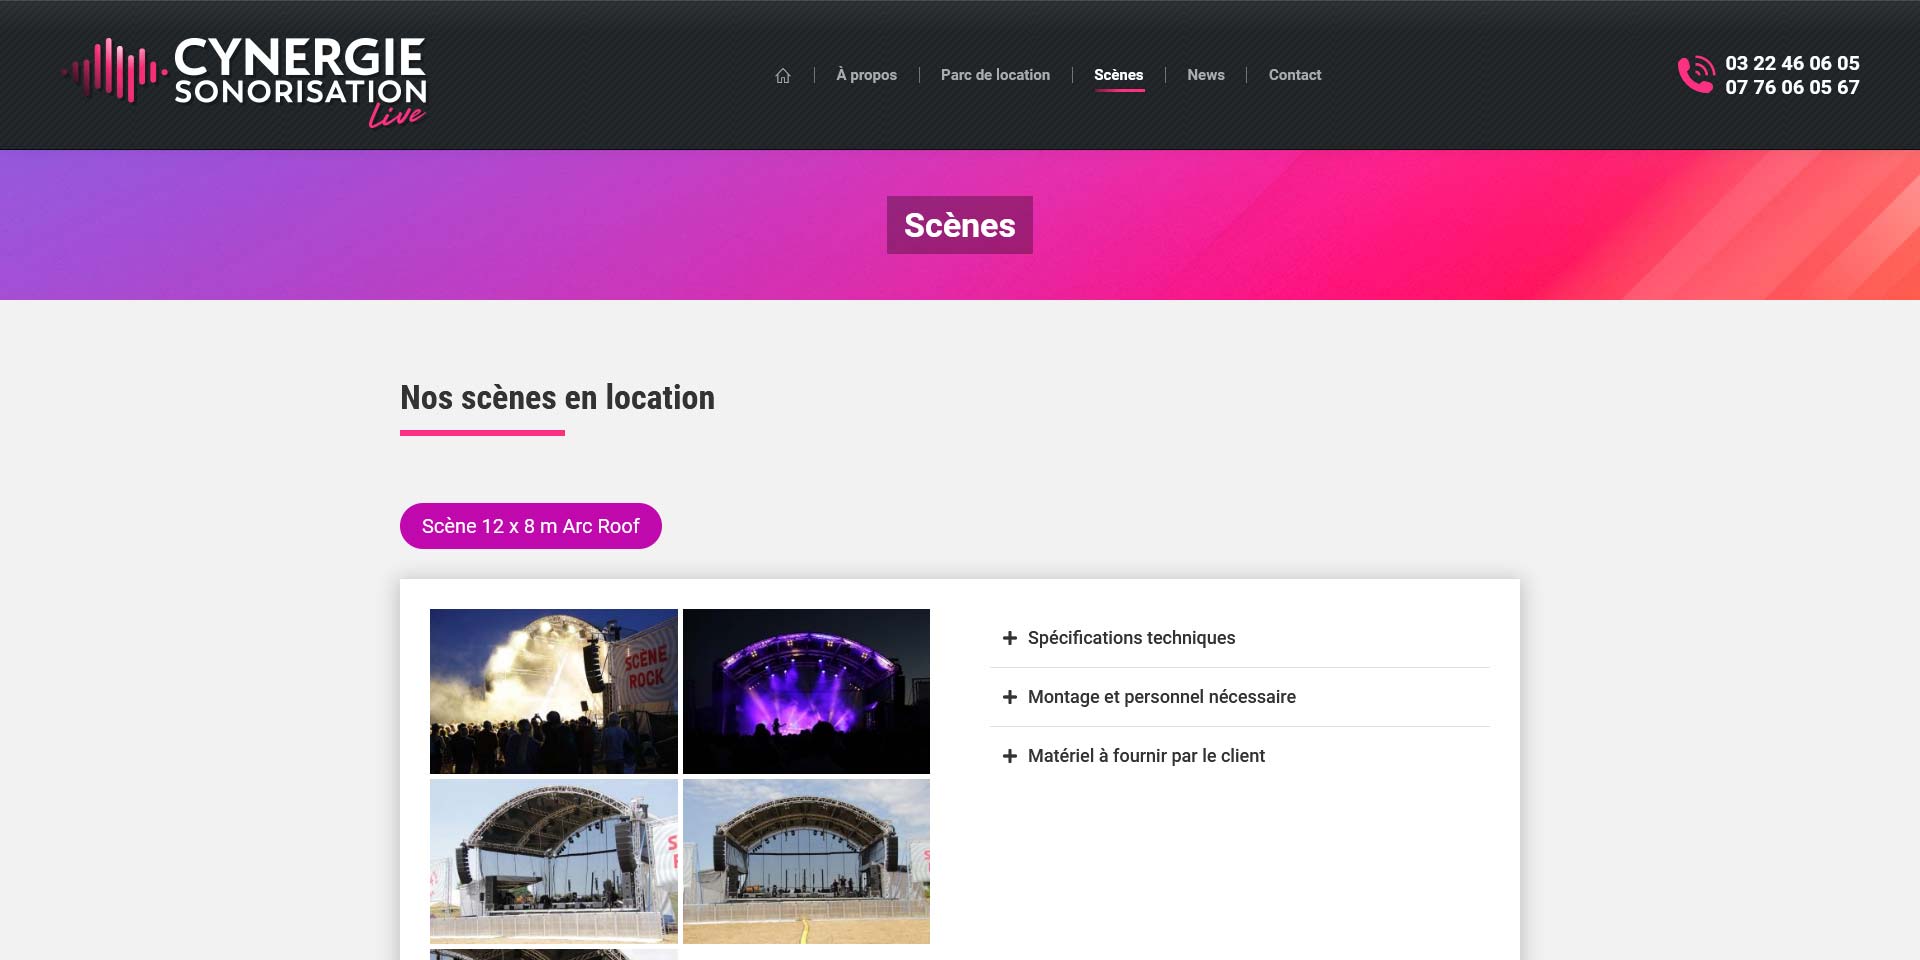View the daytime stage photo with yellow cable
This screenshot has height=960, width=1920.
806,861
